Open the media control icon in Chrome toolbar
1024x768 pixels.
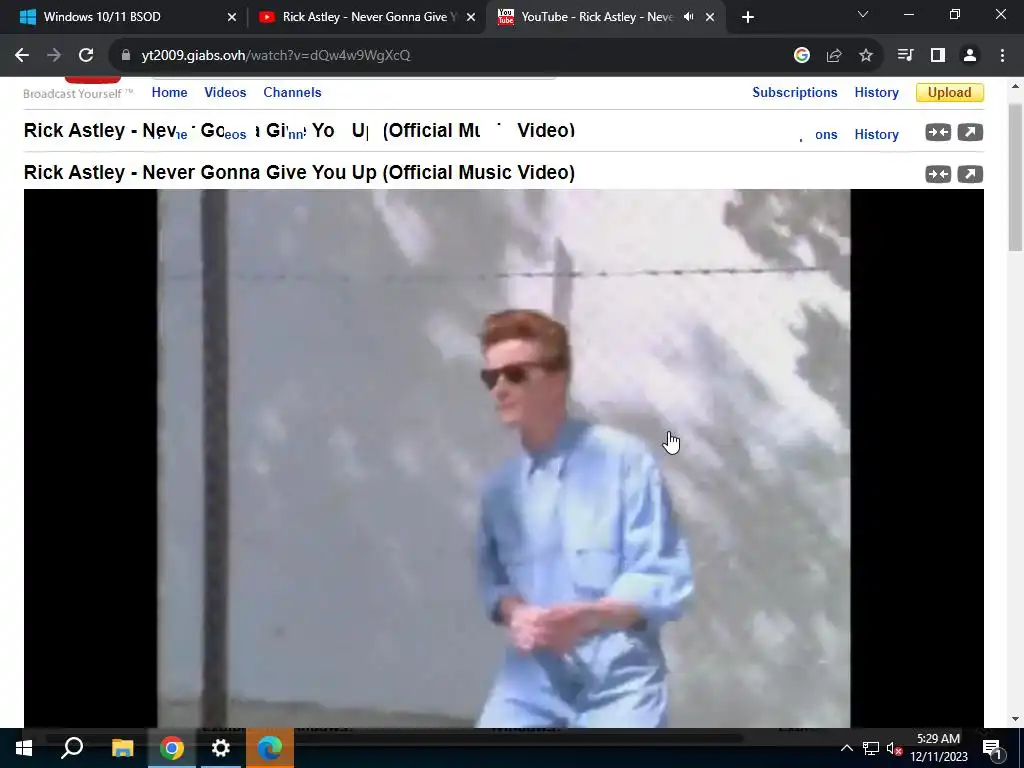(x=905, y=56)
